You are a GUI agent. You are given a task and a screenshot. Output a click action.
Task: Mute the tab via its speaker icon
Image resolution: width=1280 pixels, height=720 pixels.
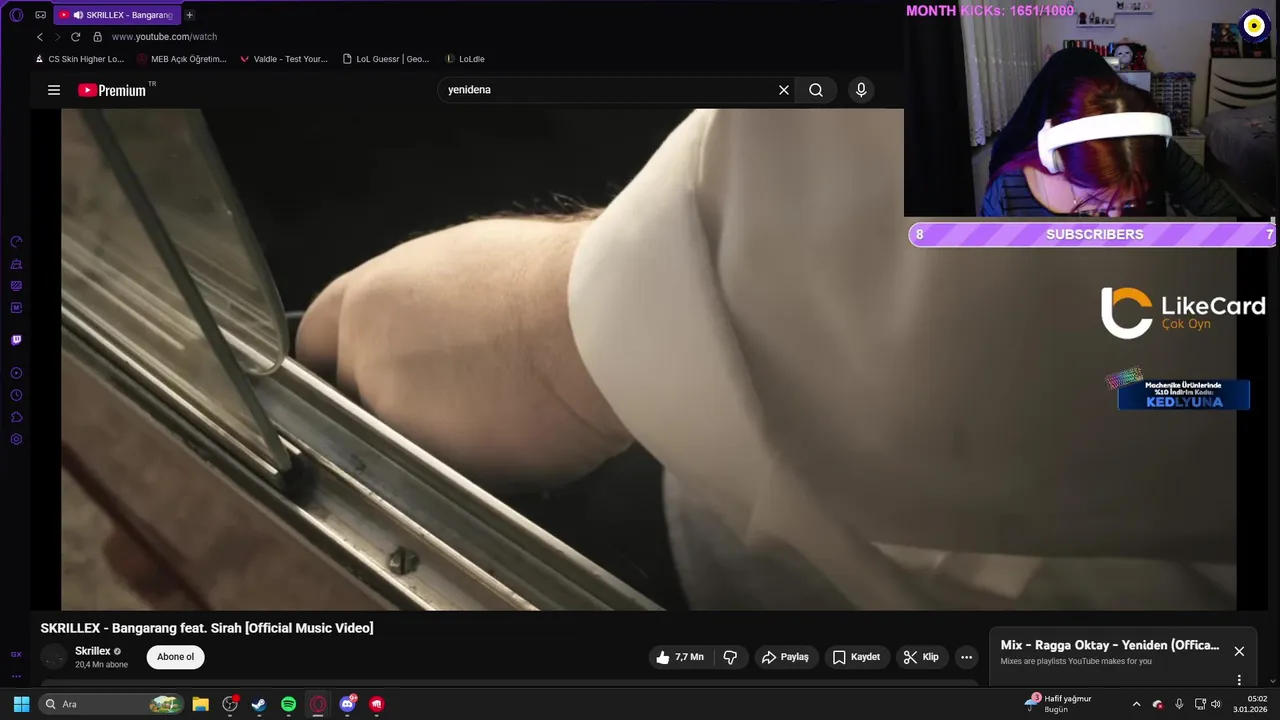pyautogui.click(x=78, y=15)
